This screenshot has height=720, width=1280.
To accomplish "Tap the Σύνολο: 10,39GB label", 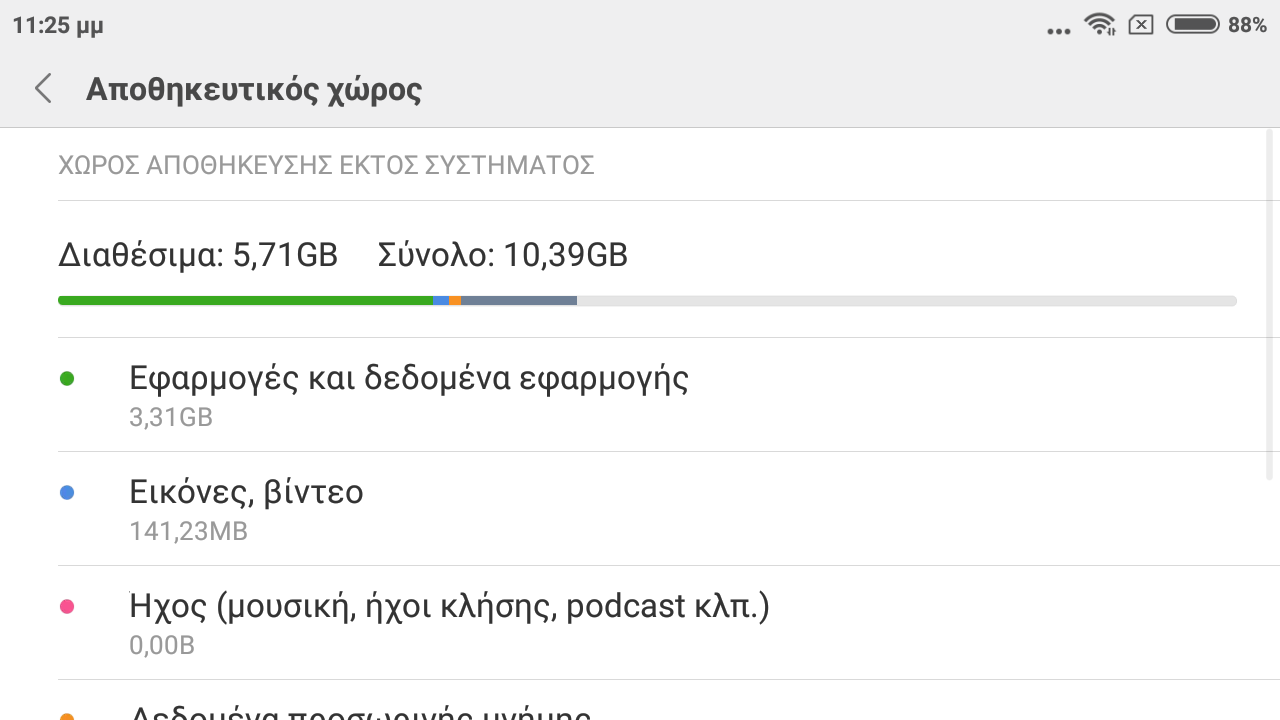I will 503,256.
